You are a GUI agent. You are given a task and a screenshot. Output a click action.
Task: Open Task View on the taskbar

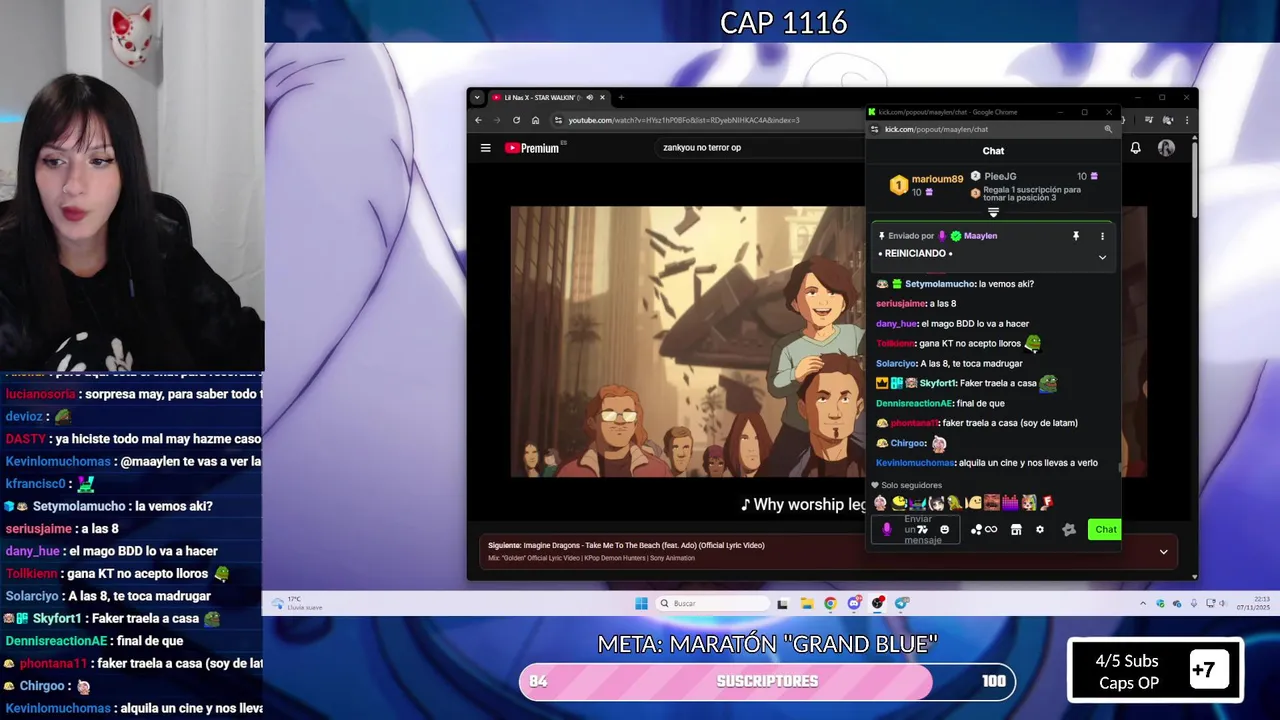click(782, 603)
